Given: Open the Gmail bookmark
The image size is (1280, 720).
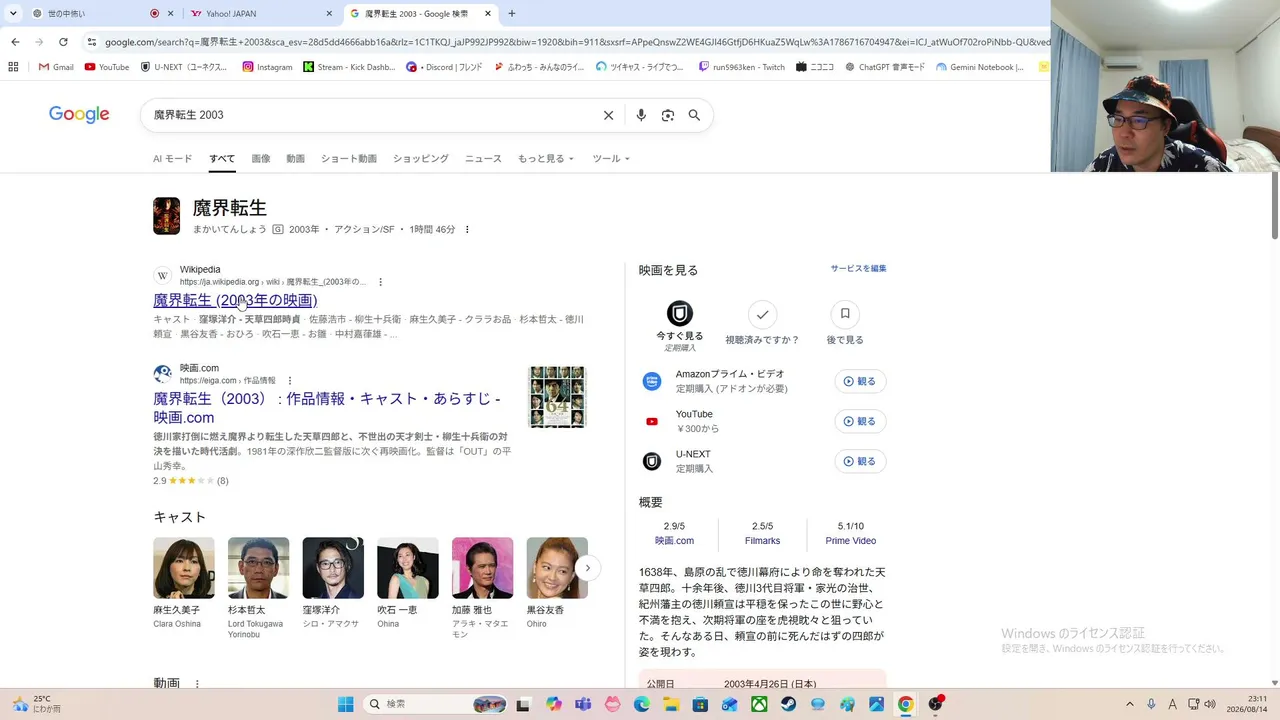Looking at the screenshot, I should 56,67.
